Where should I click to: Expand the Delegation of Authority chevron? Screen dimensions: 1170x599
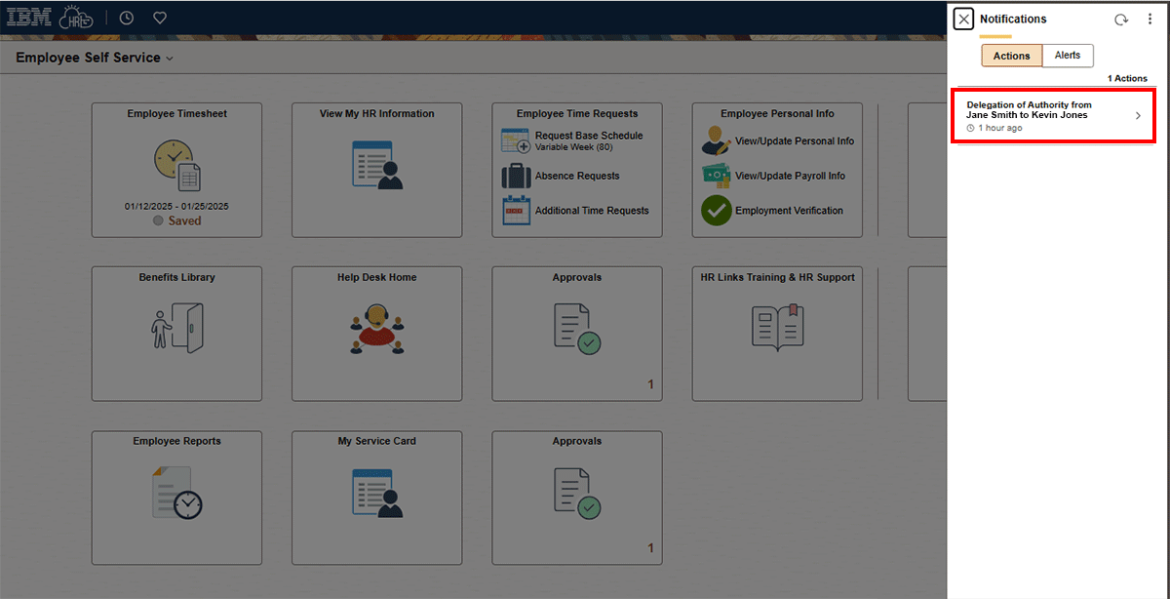click(1137, 116)
